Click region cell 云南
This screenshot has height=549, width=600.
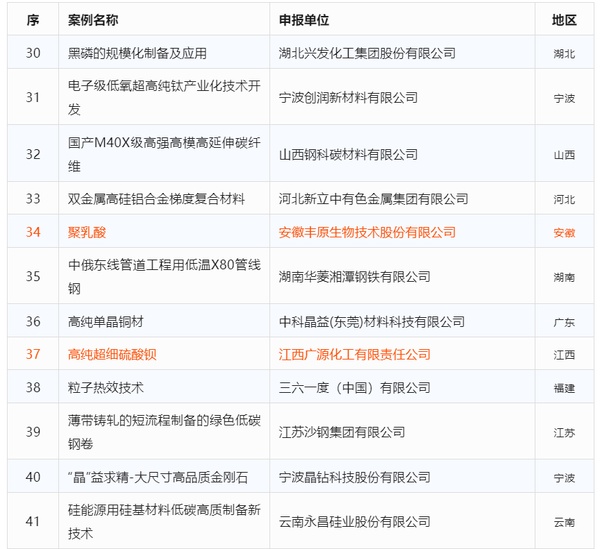coord(564,522)
